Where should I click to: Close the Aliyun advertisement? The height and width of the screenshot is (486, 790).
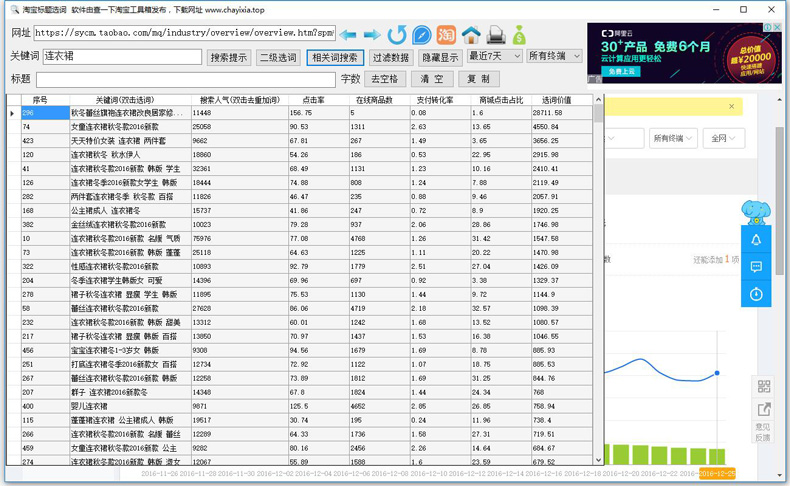tap(777, 27)
